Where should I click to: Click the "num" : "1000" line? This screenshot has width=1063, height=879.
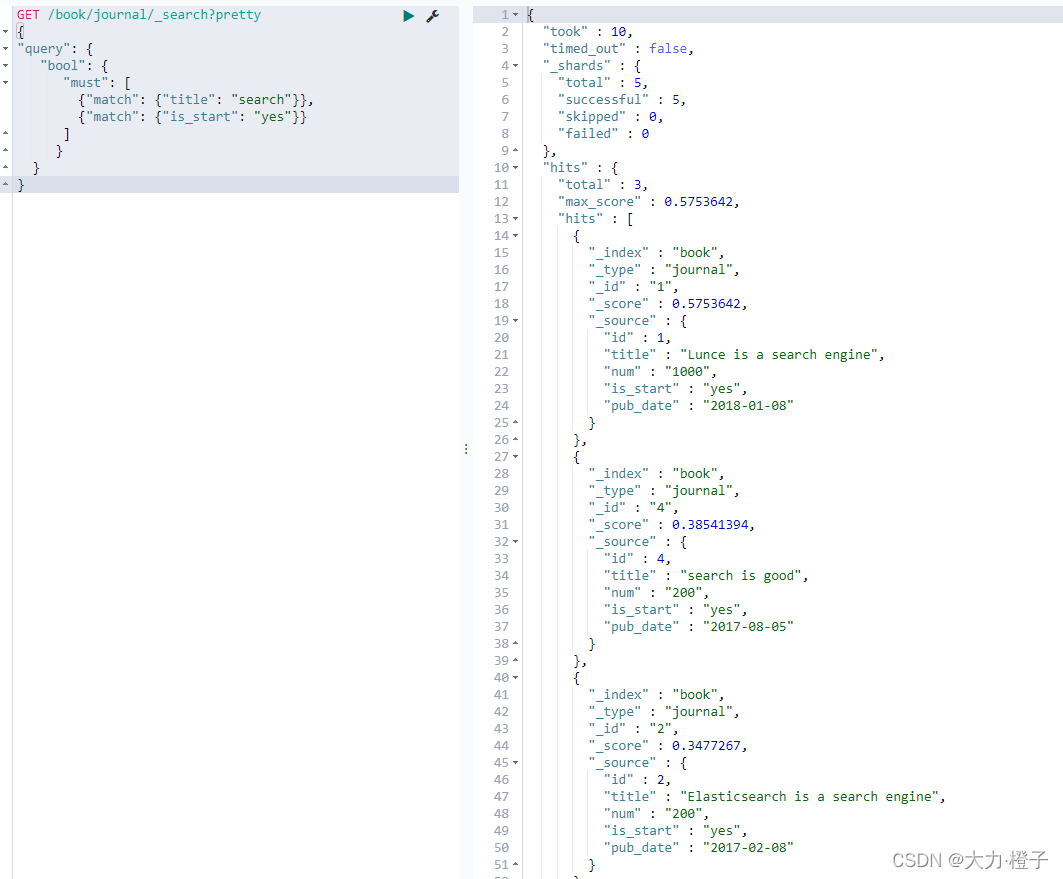pyautogui.click(x=660, y=371)
